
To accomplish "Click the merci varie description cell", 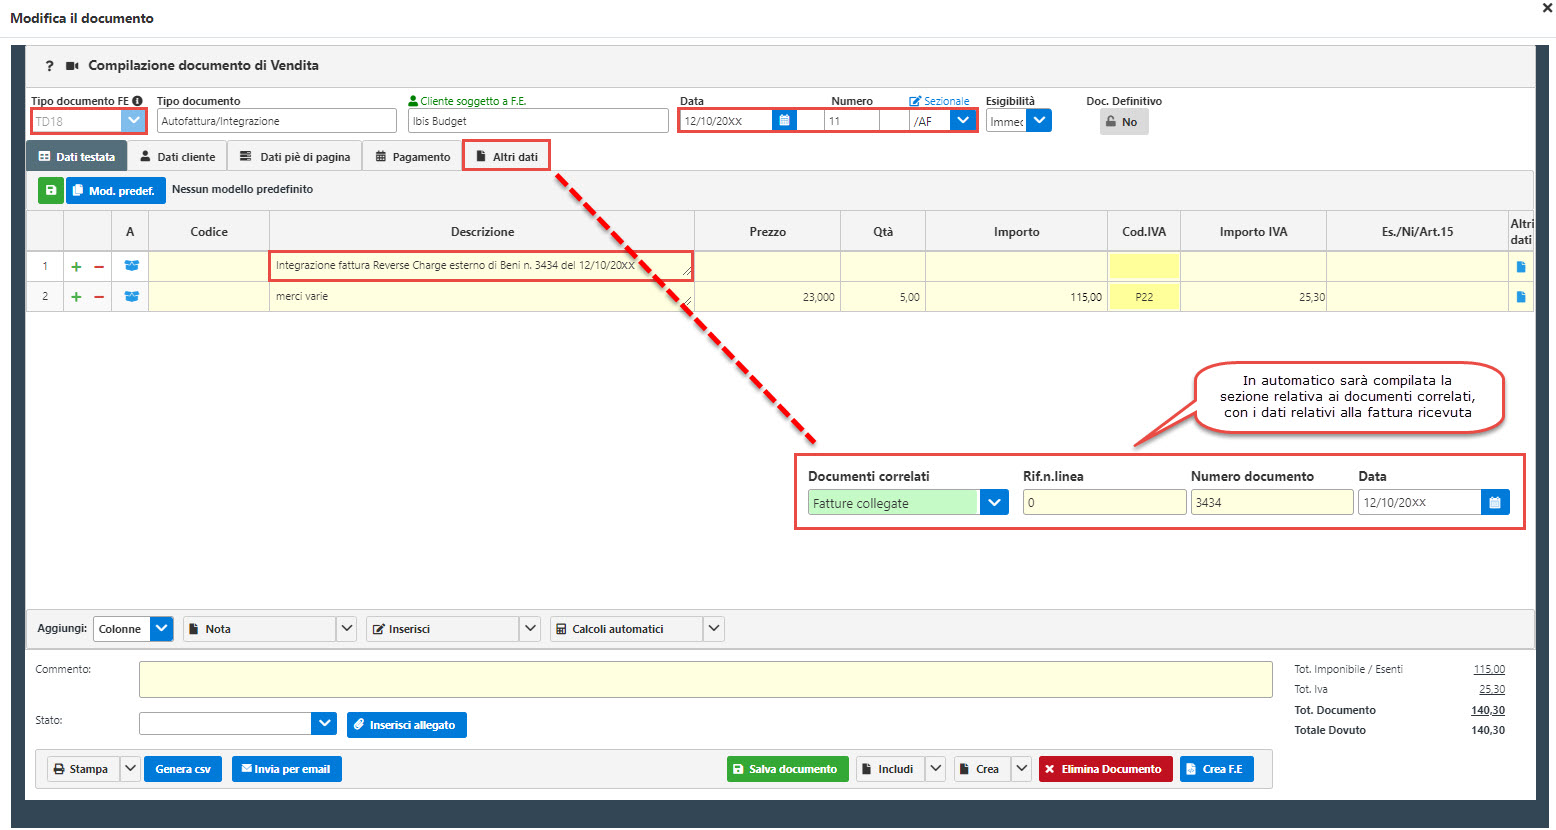I will pos(481,297).
